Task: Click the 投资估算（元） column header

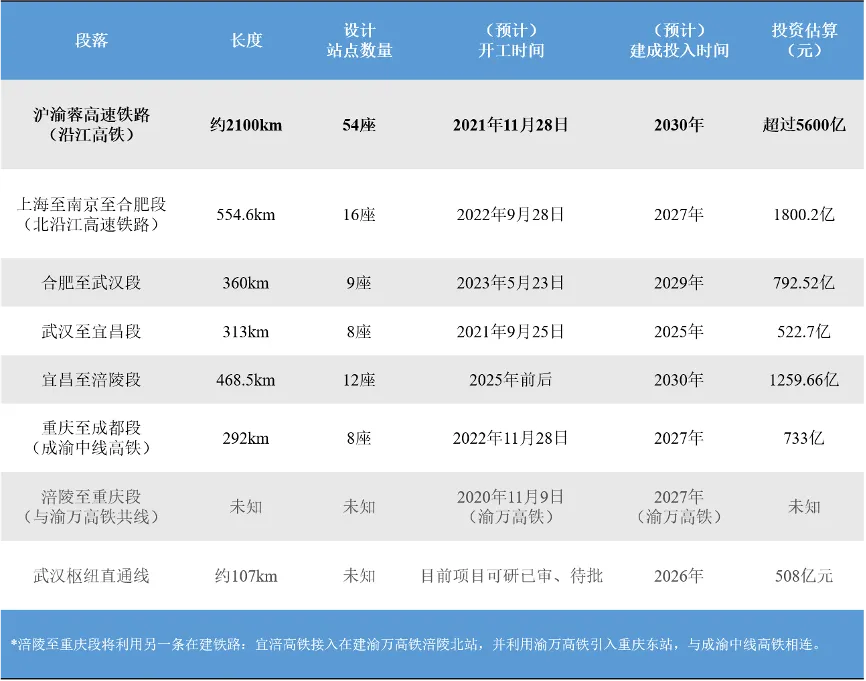Action: 804,40
